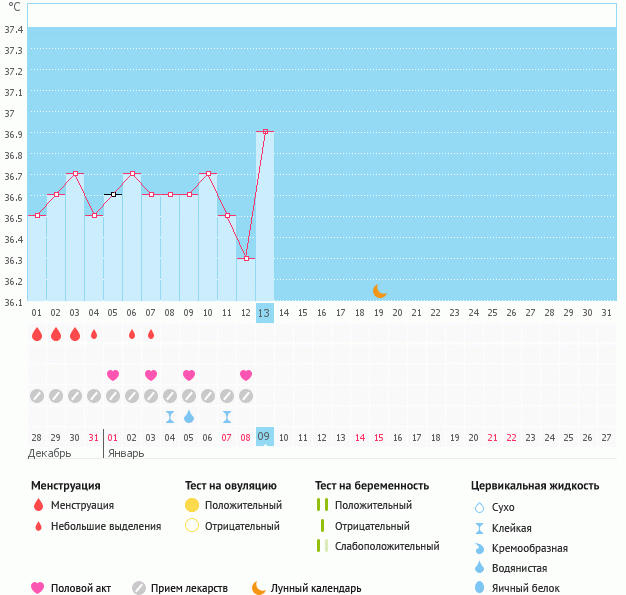Viewport: 626px width, 595px height.
Task: Click the "Прием лекарств" legend label
Action: tap(189, 588)
